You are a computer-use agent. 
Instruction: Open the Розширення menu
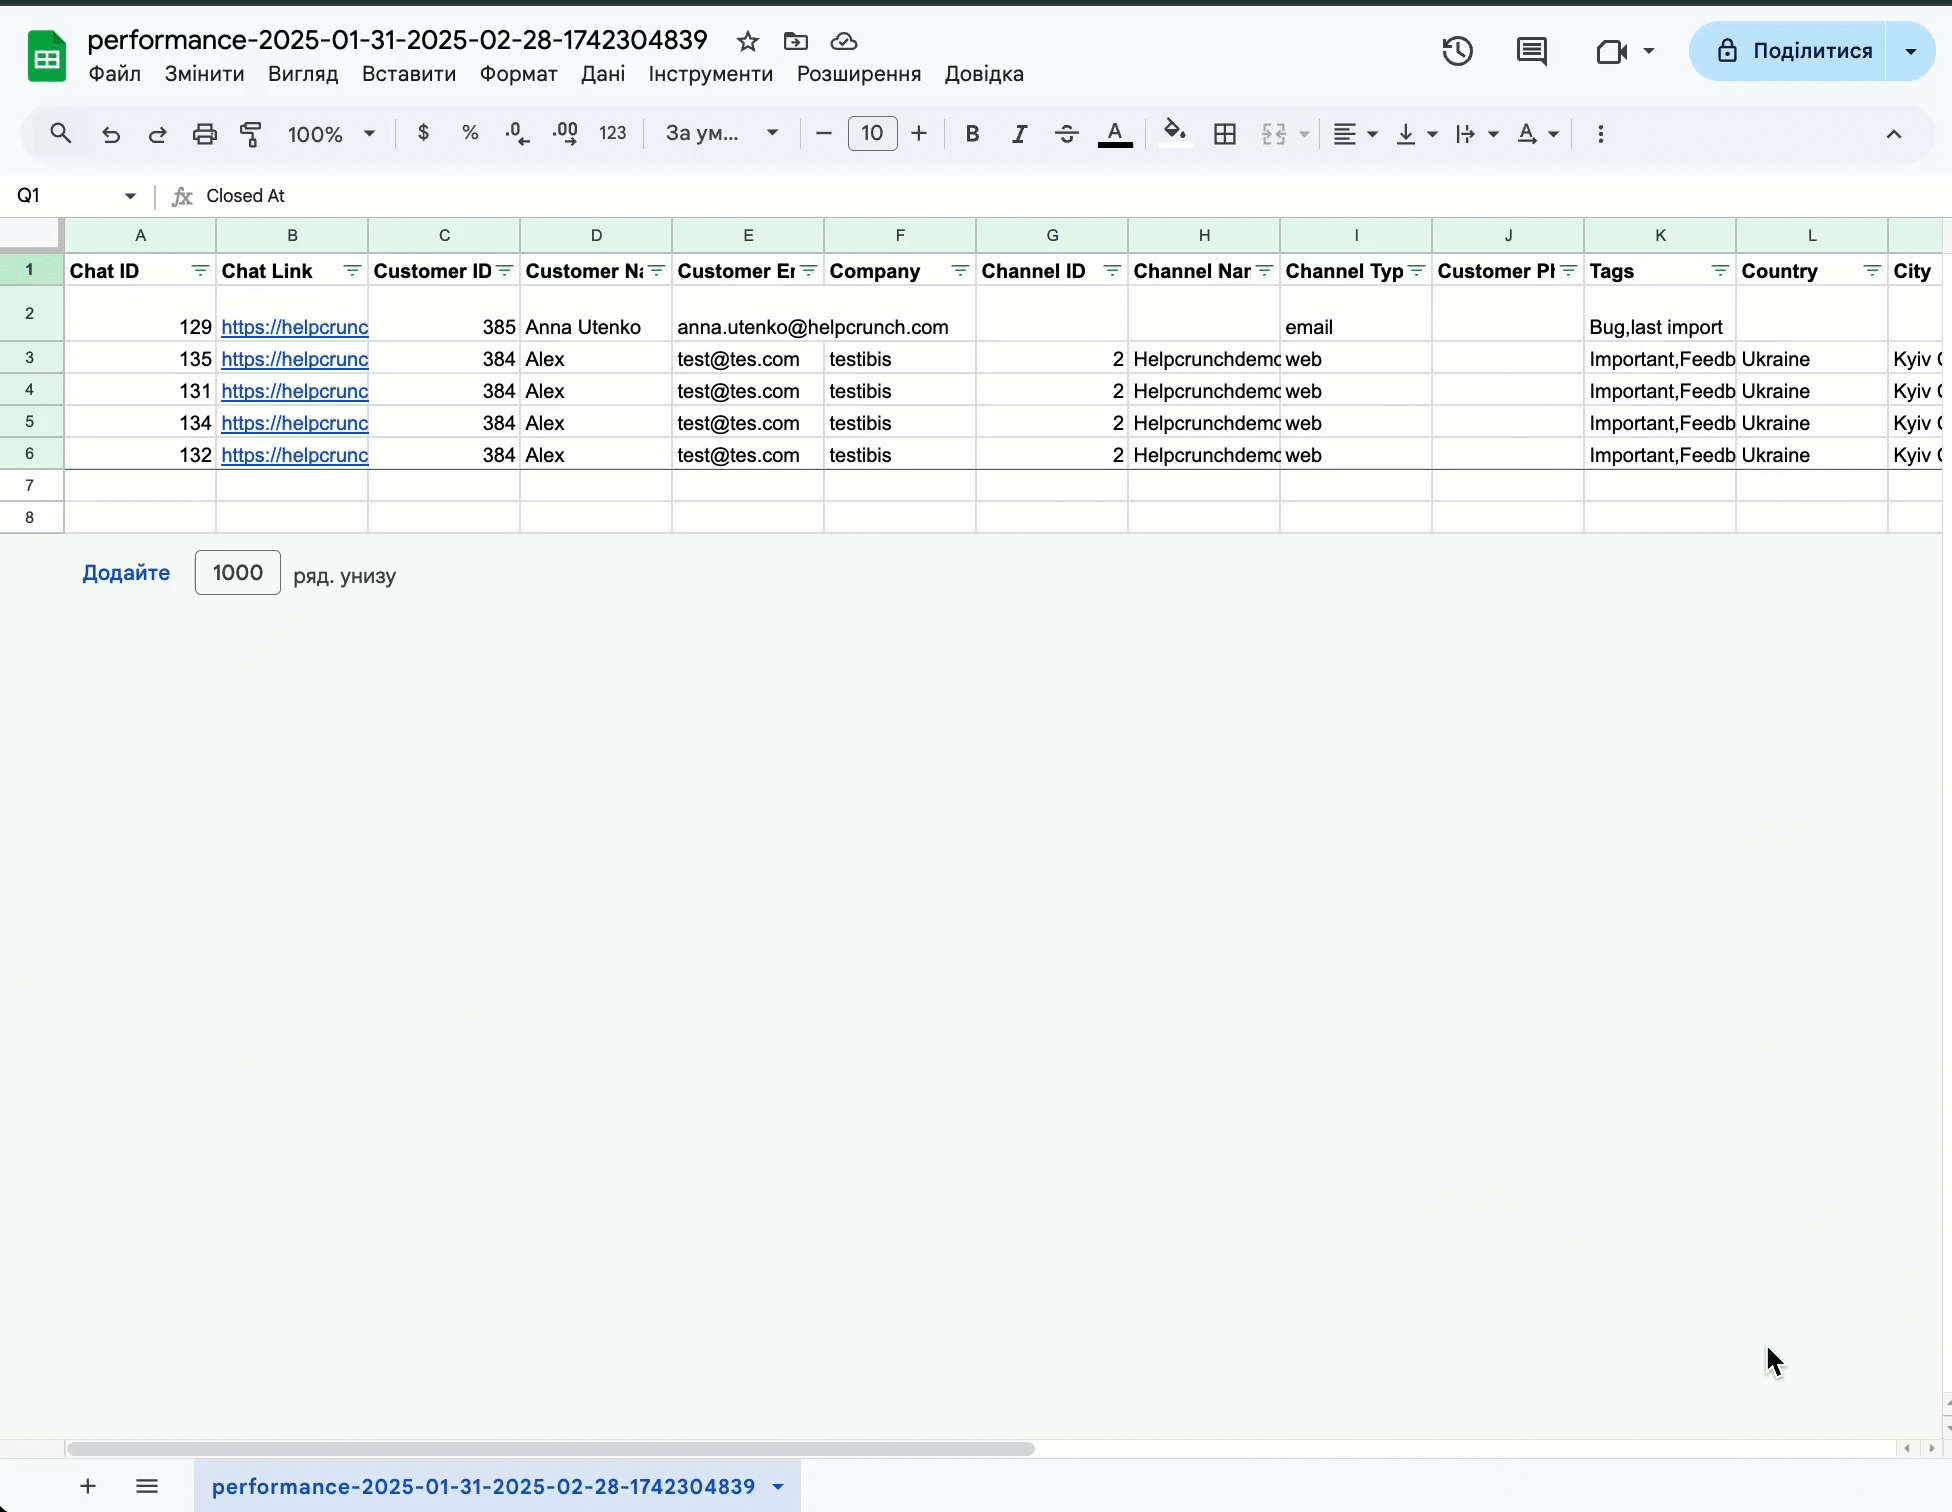pyautogui.click(x=858, y=74)
